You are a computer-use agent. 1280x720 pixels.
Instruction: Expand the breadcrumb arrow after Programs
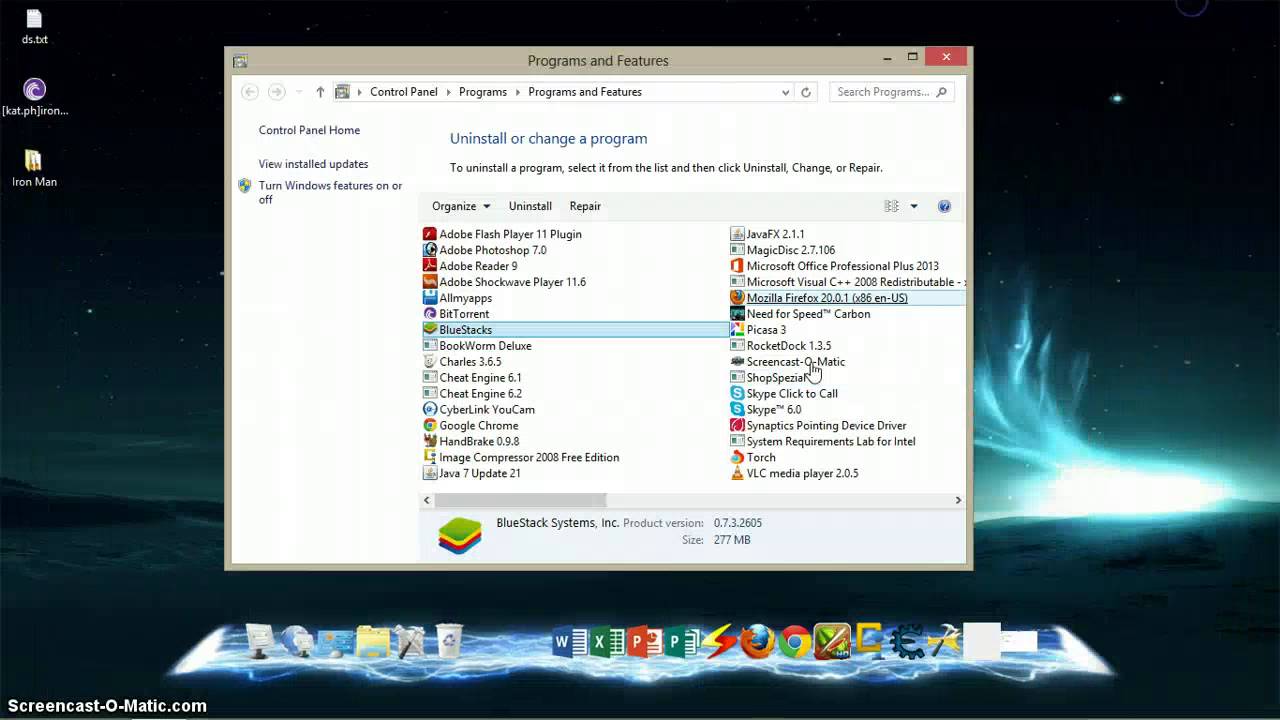pos(517,92)
